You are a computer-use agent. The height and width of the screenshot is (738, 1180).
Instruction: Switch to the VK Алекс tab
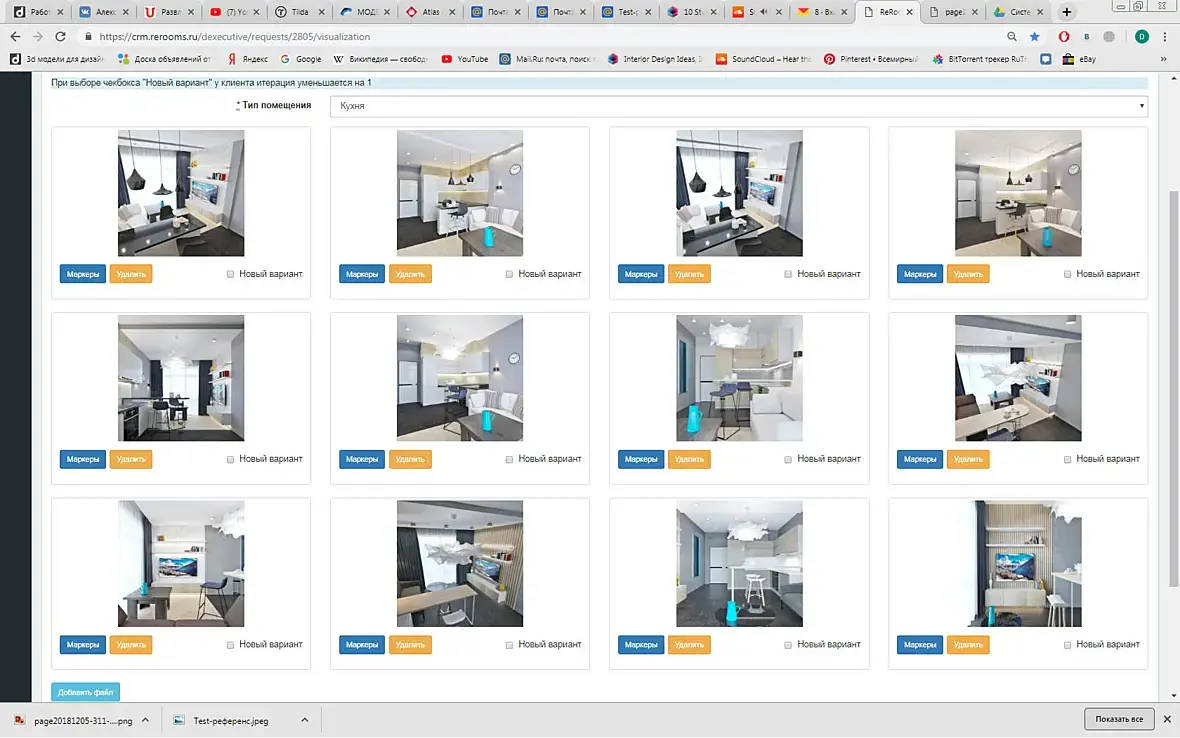[x=103, y=12]
